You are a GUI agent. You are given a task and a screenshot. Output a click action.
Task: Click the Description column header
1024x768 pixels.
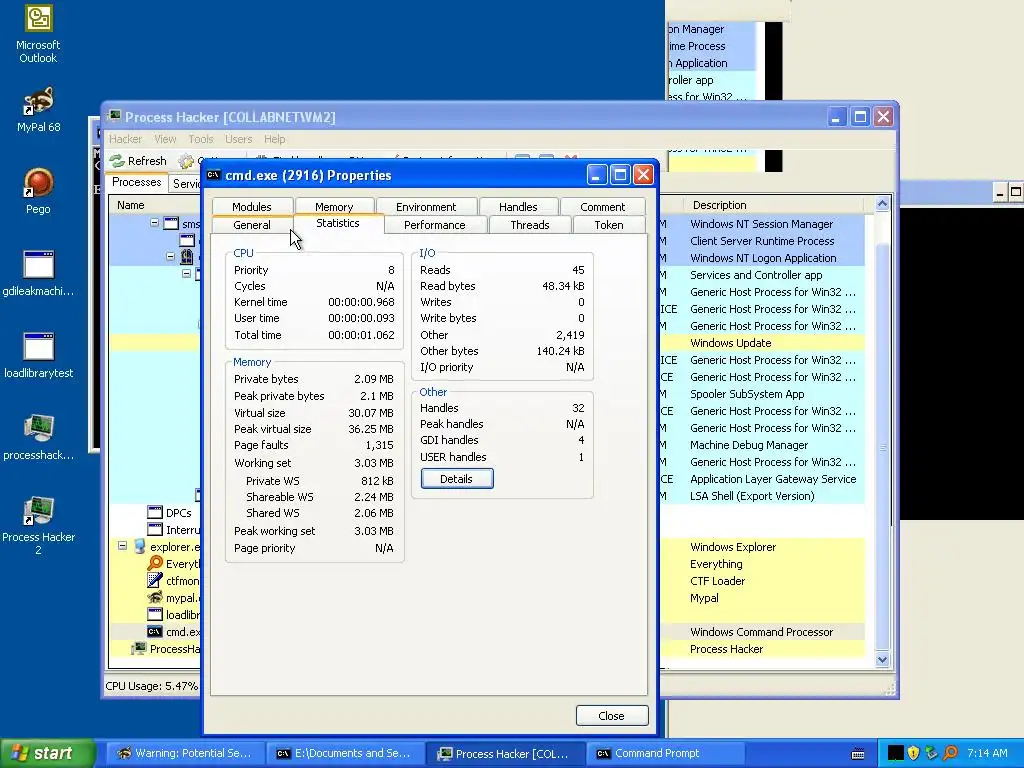click(x=773, y=205)
